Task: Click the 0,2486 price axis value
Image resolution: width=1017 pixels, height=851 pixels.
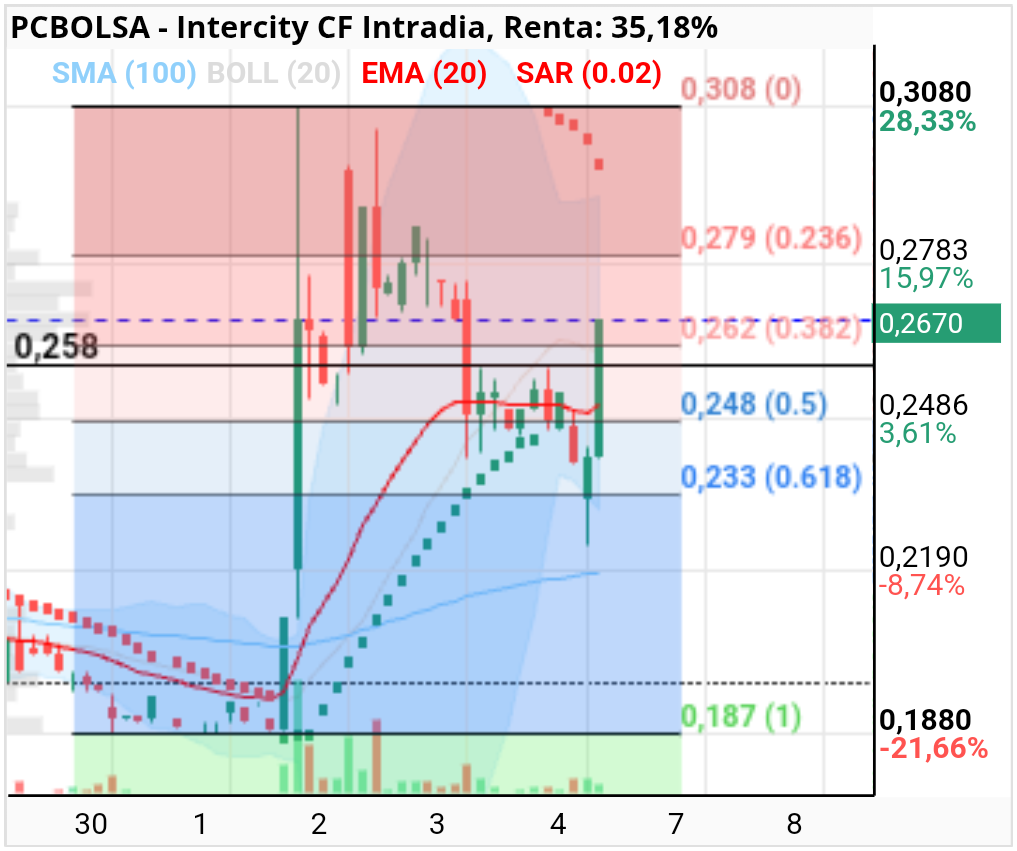Action: 924,405
